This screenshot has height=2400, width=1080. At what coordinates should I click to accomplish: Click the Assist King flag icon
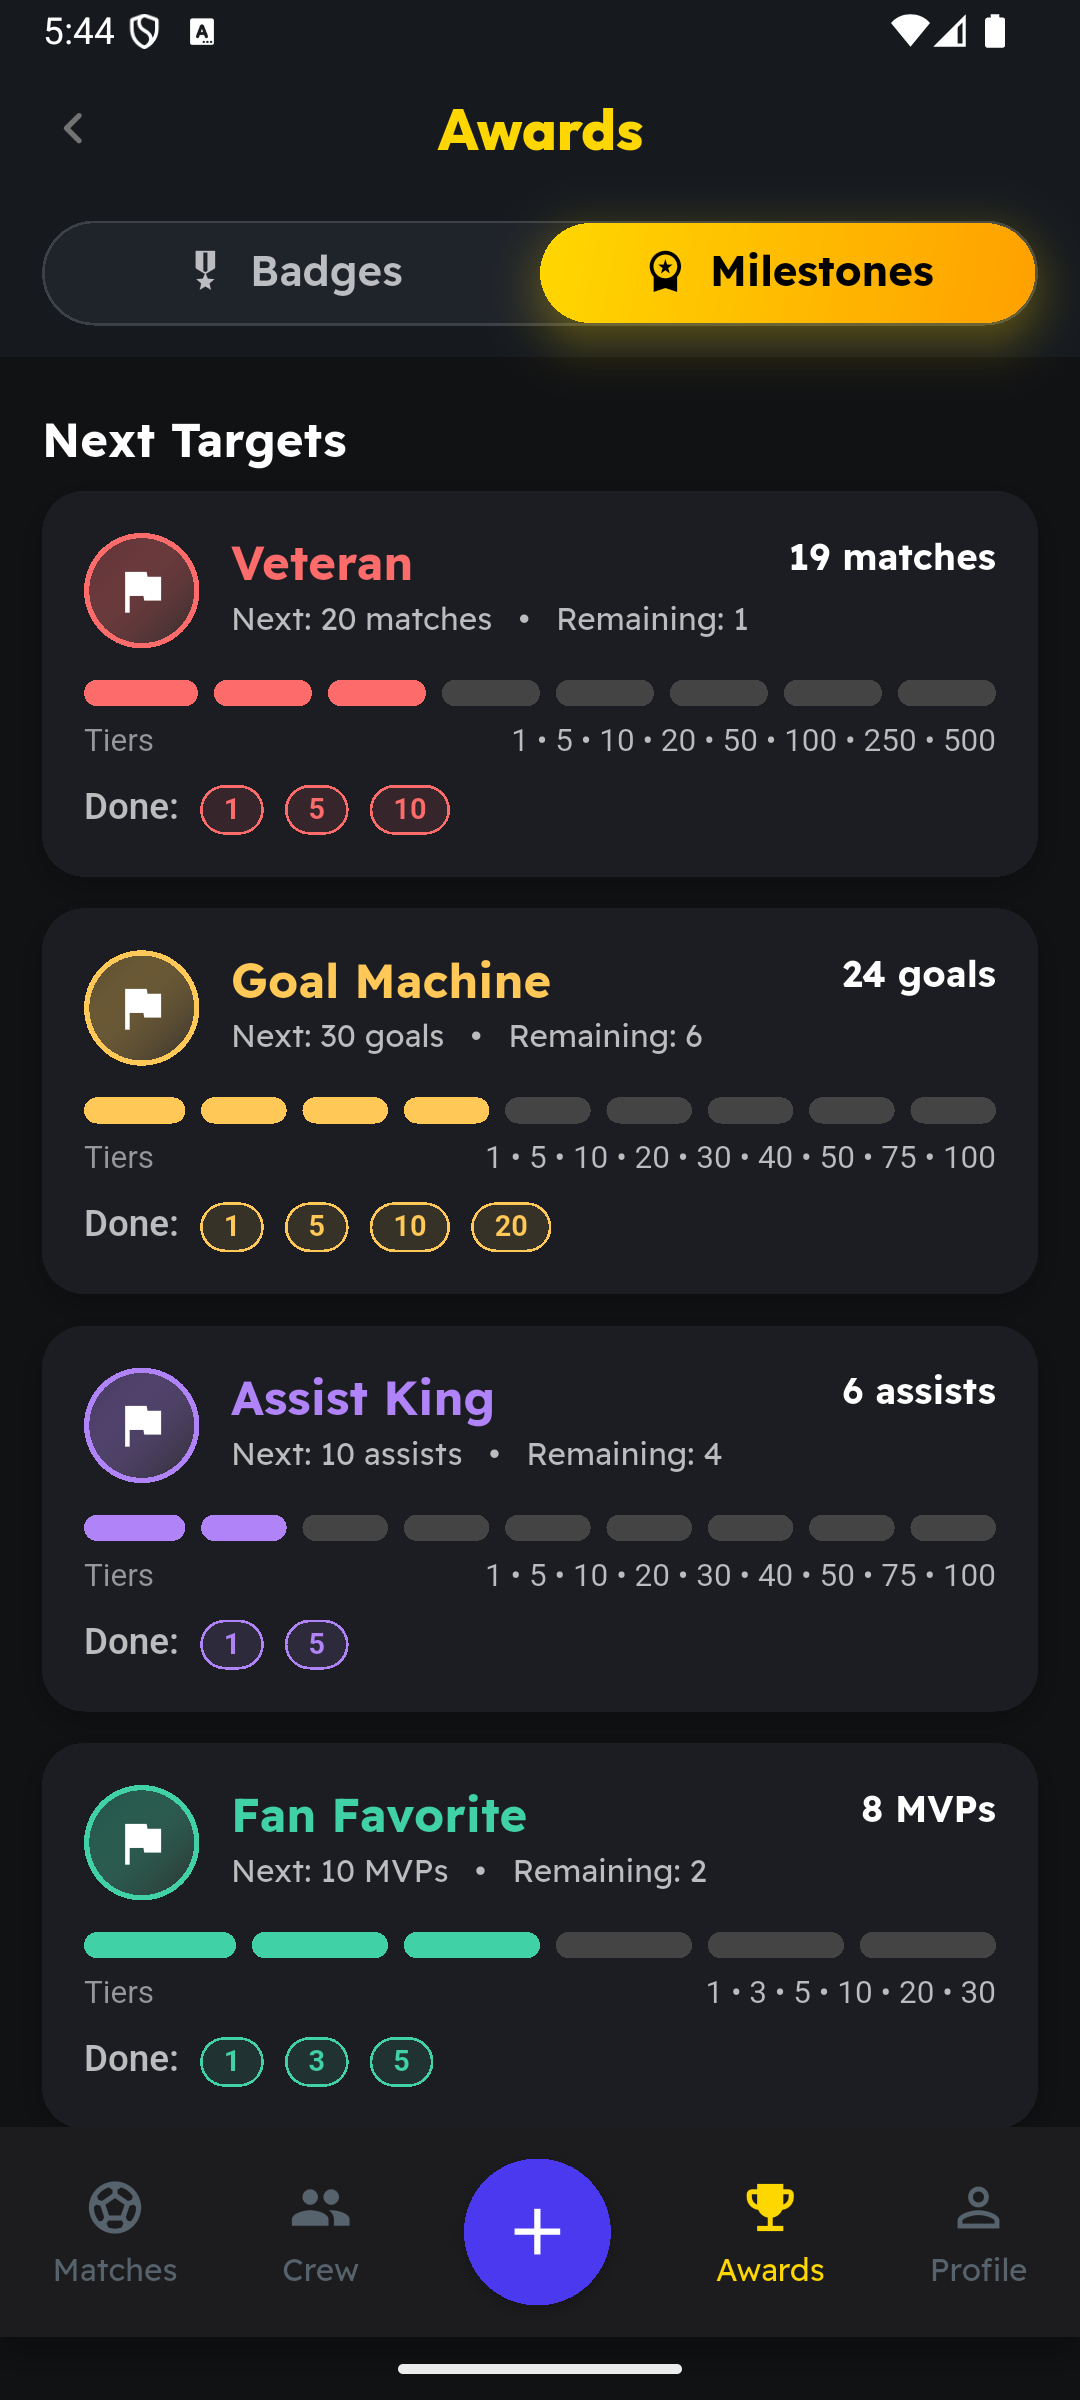141,1425
